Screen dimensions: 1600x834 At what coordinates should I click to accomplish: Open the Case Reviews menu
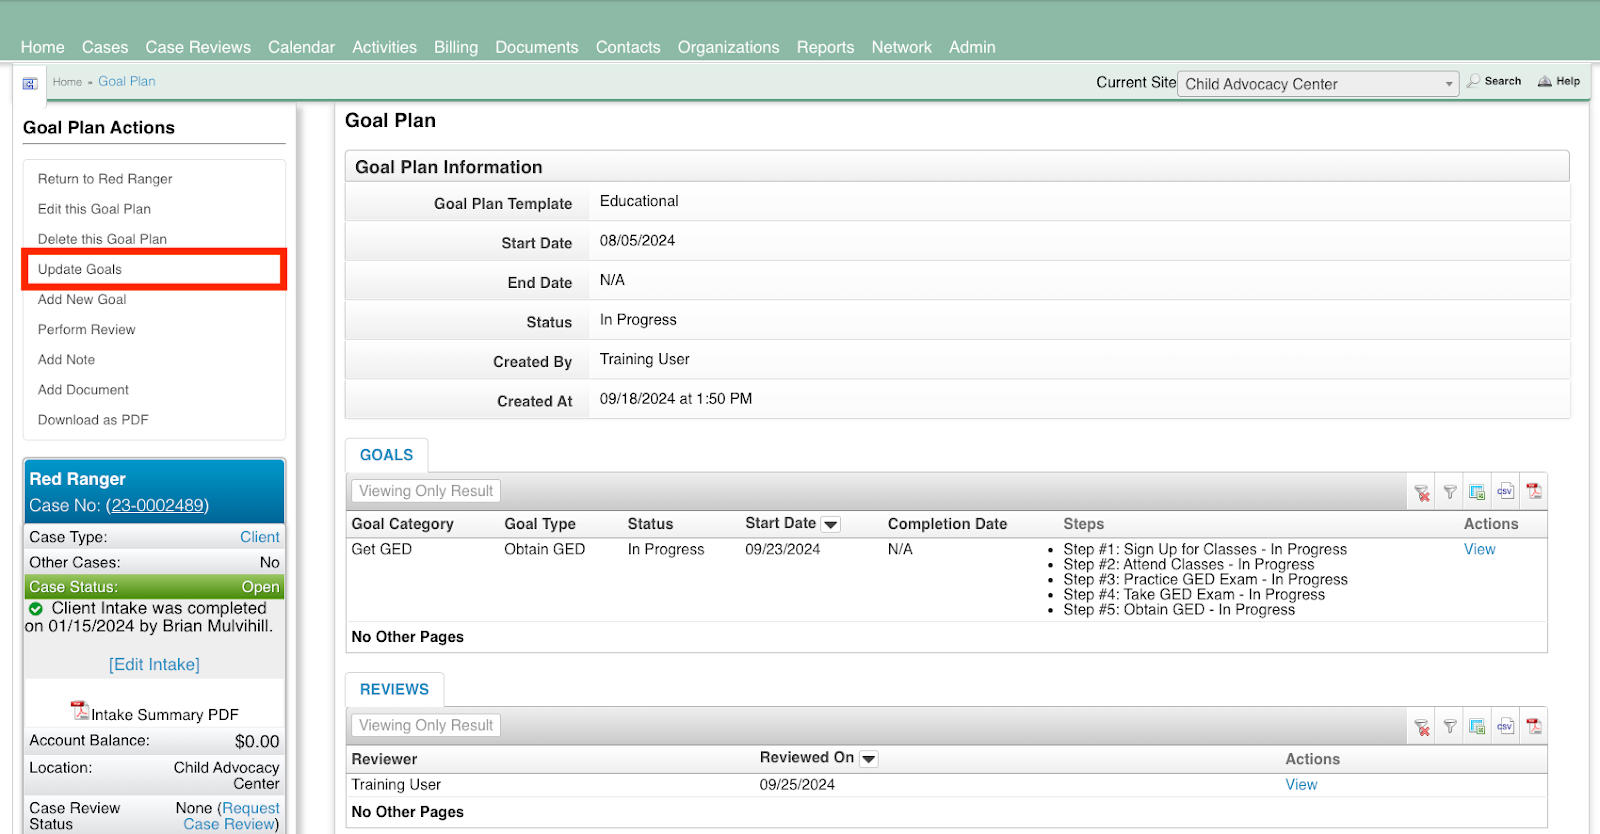[x=198, y=47]
